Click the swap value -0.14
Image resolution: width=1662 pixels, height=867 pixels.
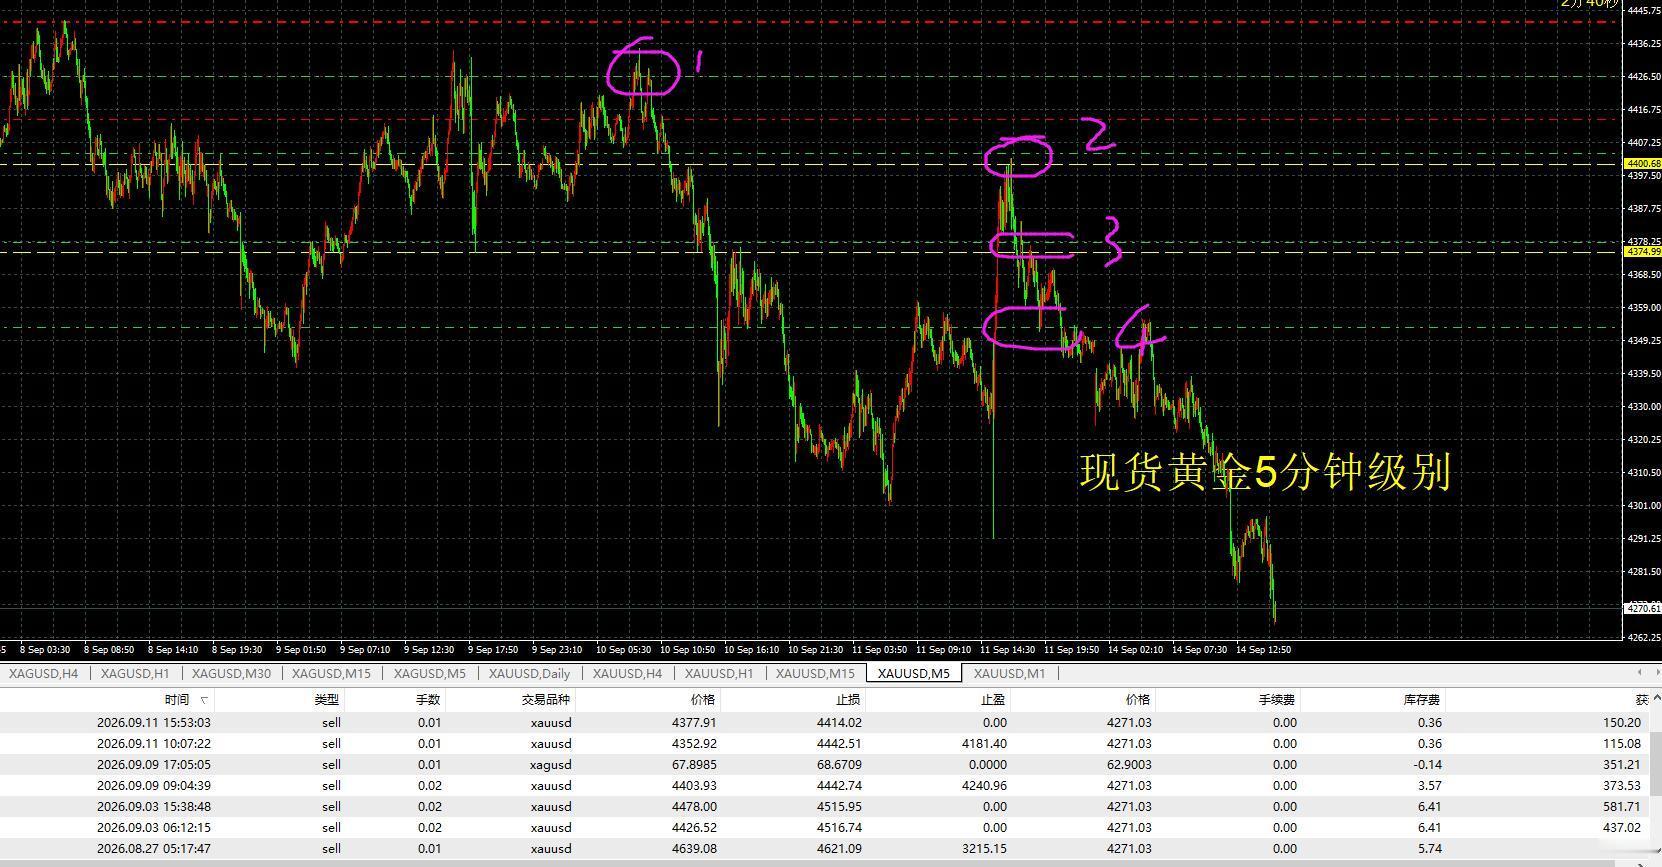[x=1427, y=764]
